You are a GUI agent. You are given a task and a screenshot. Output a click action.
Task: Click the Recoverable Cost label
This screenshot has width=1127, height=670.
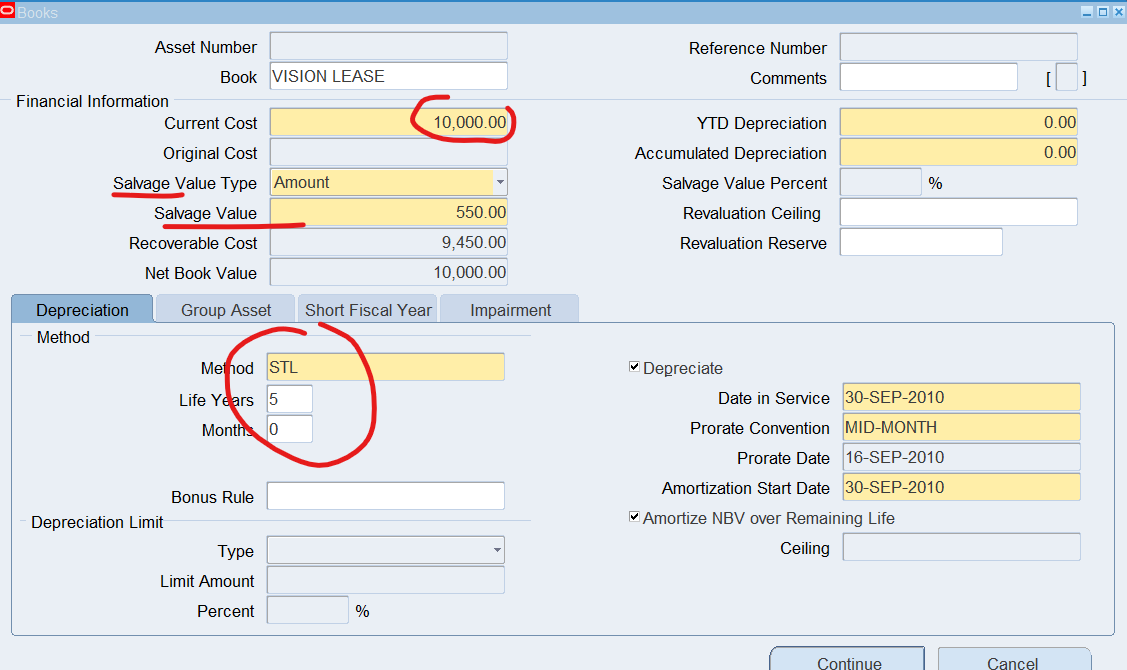[193, 244]
